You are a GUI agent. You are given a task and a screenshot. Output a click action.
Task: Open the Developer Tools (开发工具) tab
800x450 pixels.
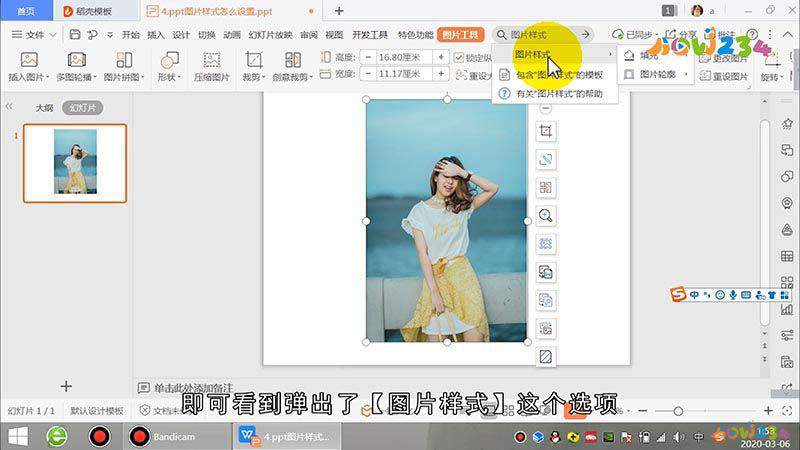(369, 35)
